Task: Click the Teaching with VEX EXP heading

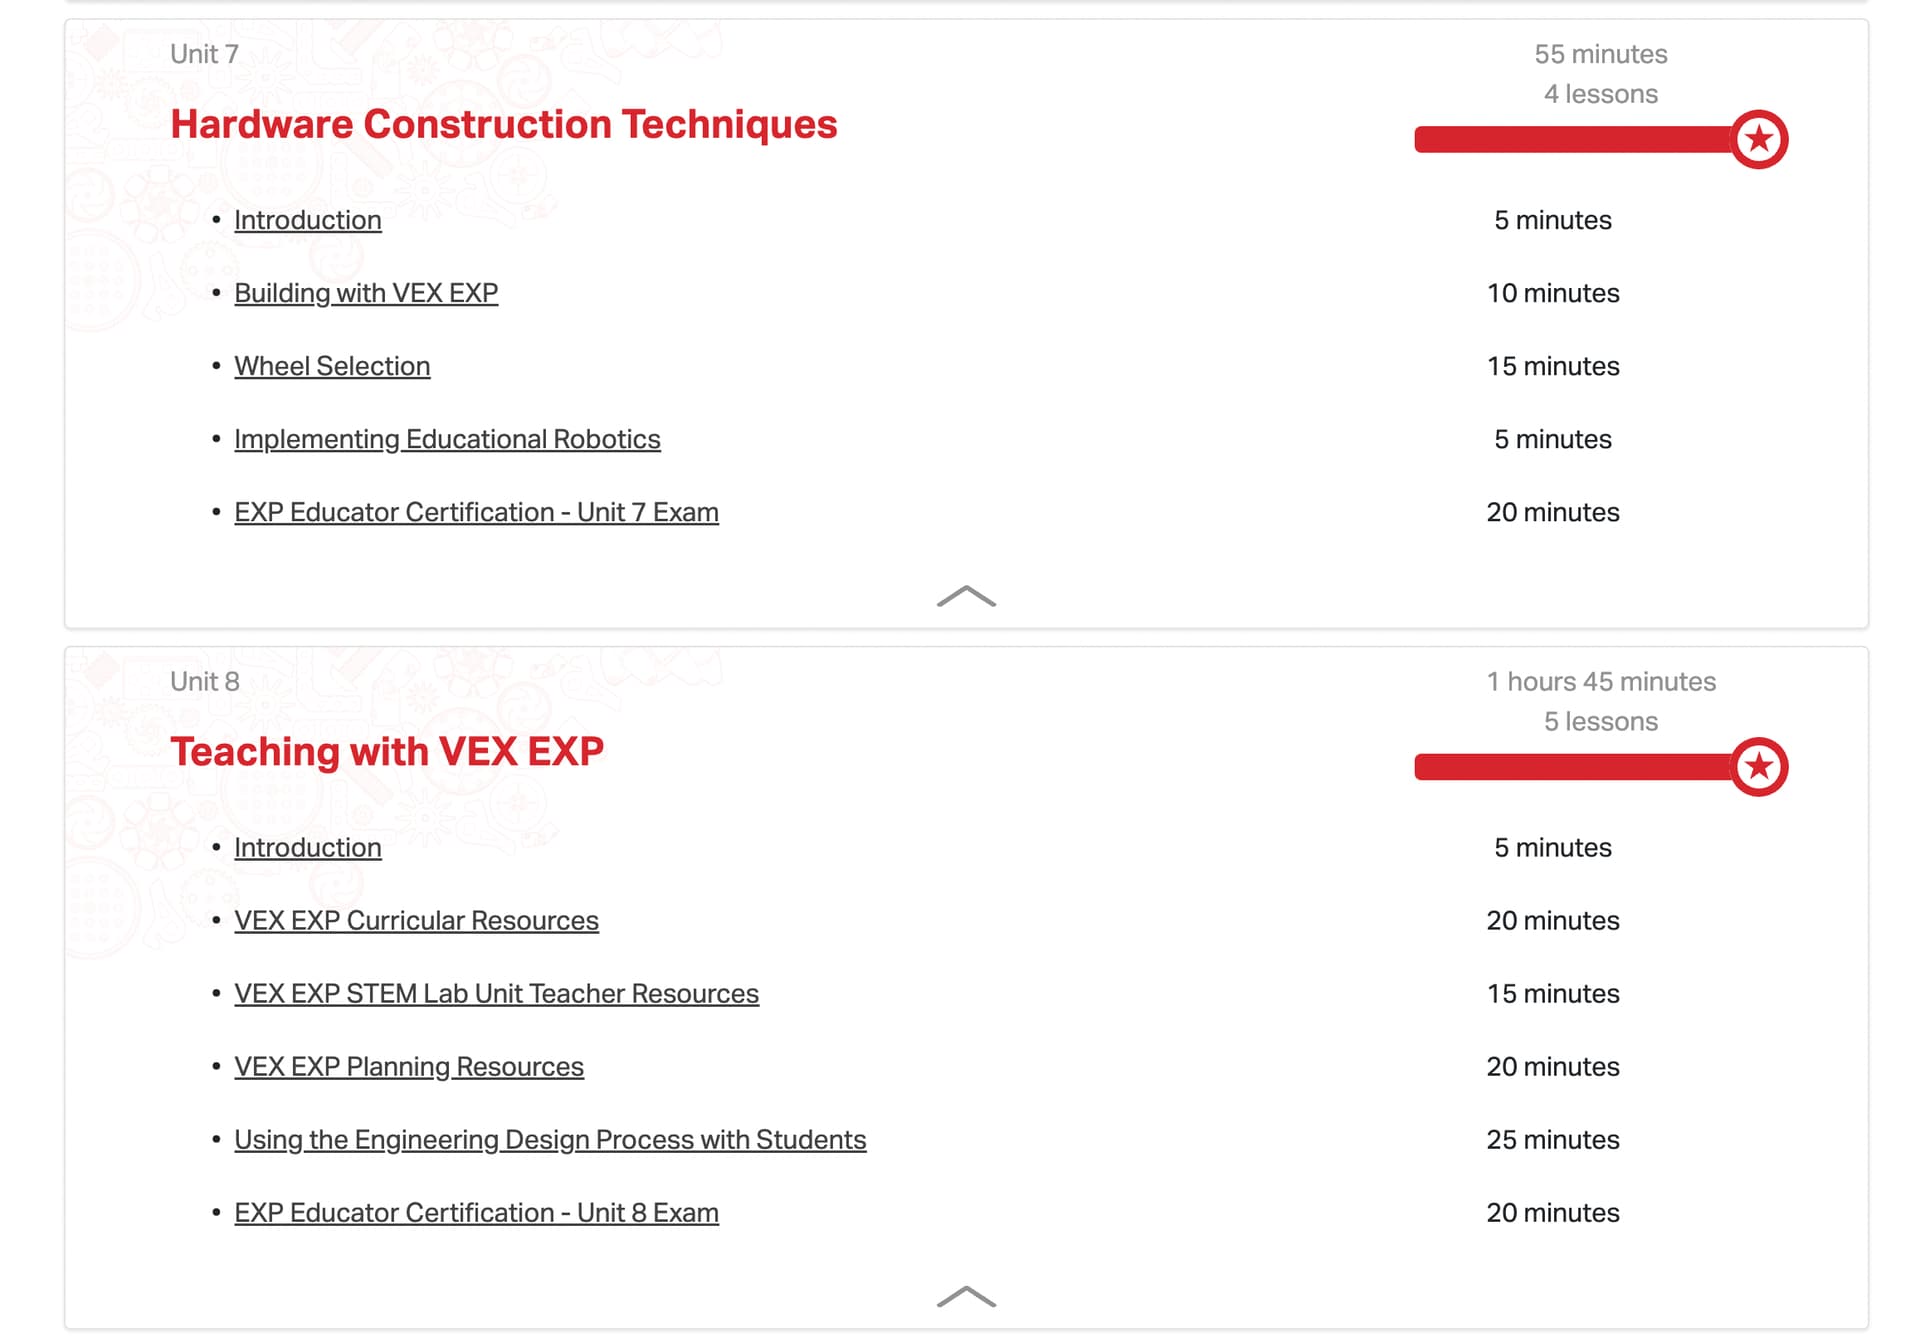Action: (x=387, y=752)
